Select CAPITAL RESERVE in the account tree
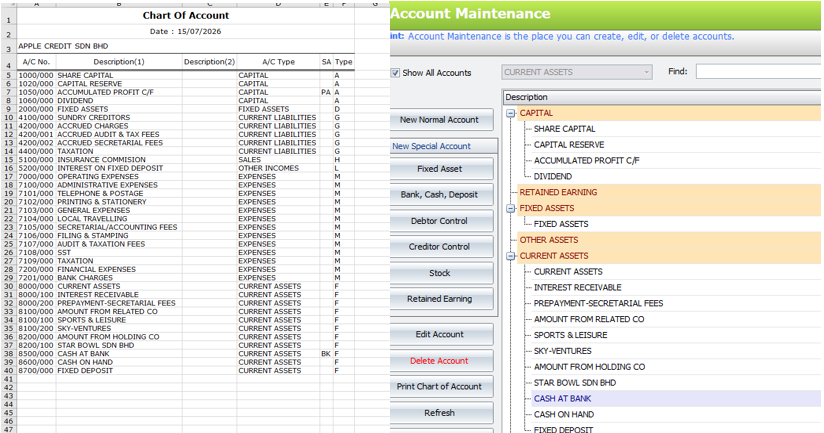The height and width of the screenshot is (433, 824). (569, 145)
